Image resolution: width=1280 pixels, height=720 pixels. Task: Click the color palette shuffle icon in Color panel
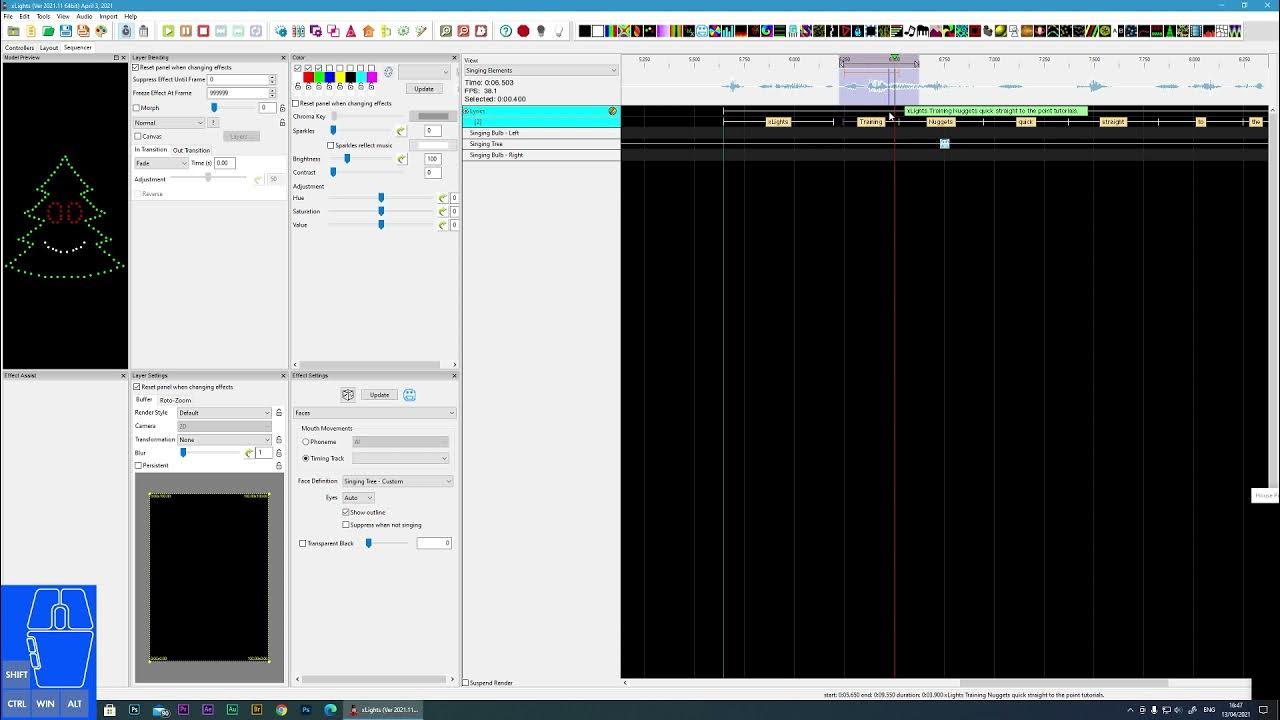(x=388, y=72)
